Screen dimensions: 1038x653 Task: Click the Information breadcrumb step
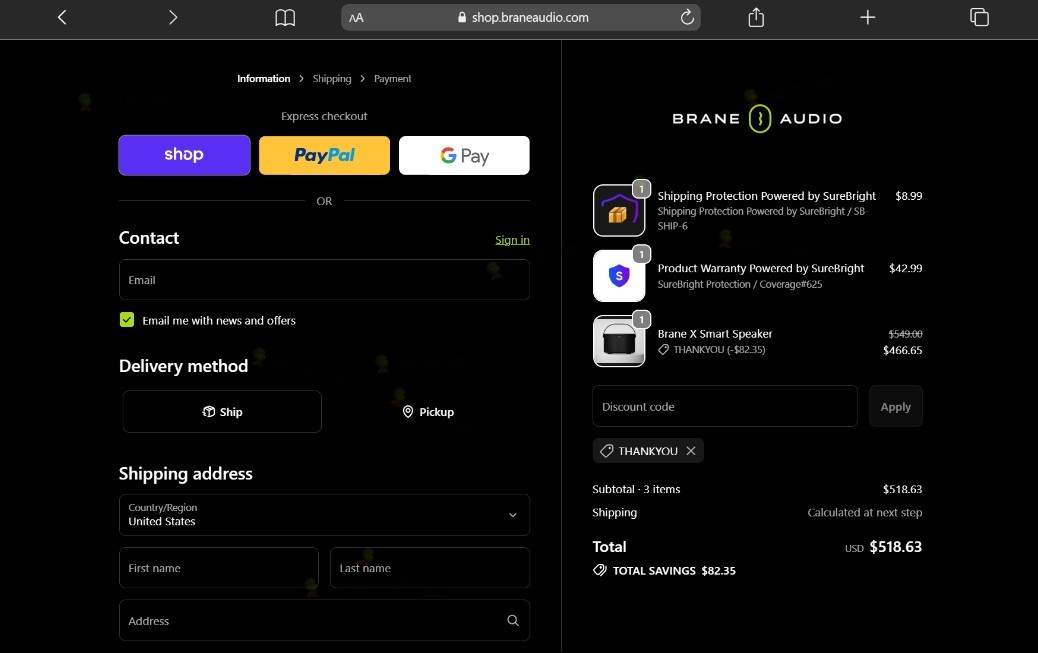263,78
